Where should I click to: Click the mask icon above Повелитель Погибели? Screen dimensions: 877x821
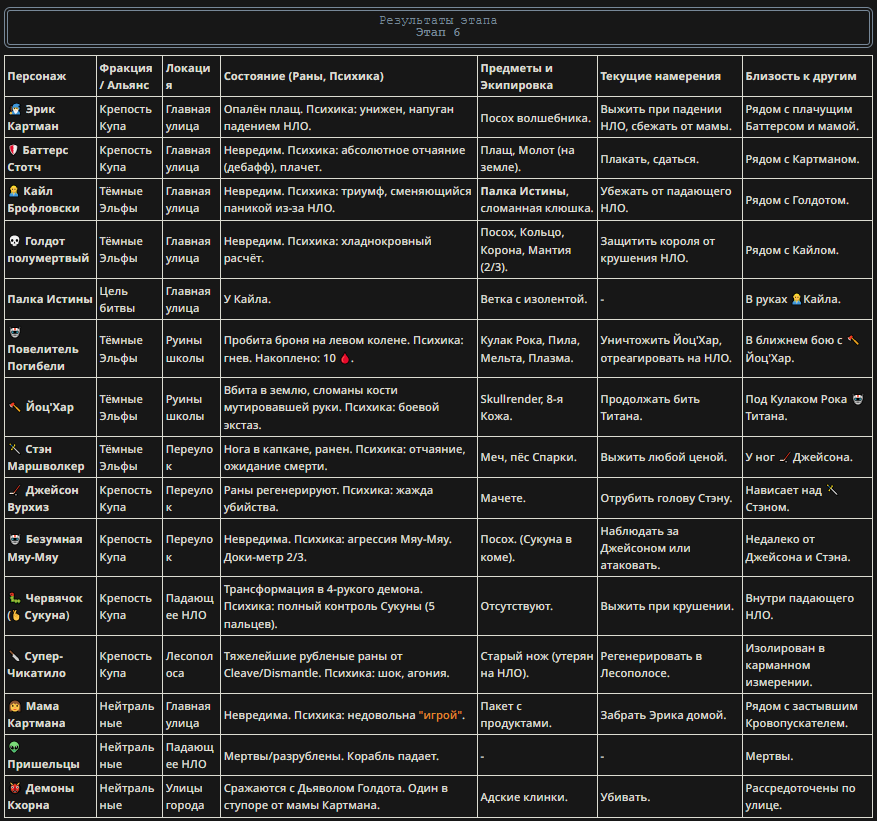15,332
